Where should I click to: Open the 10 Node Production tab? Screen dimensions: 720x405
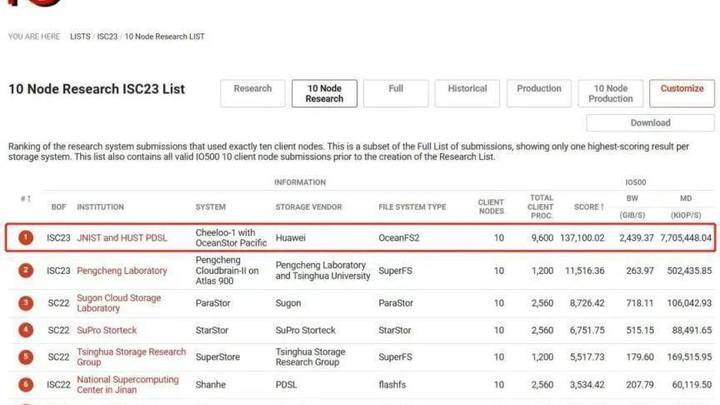pyautogui.click(x=610, y=93)
